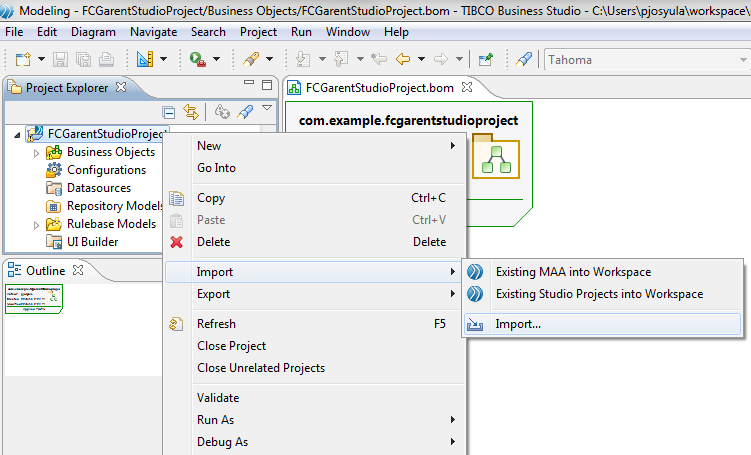The height and width of the screenshot is (455, 751).
Task: Choose Delete in the context menu
Action: point(314,242)
